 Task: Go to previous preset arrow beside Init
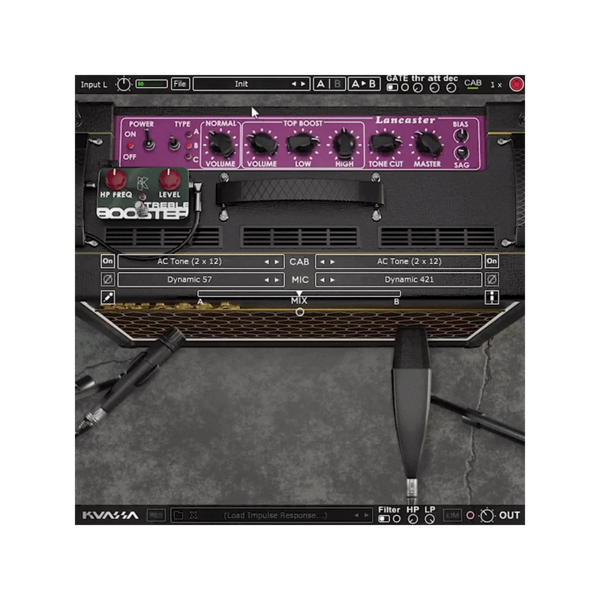(294, 84)
